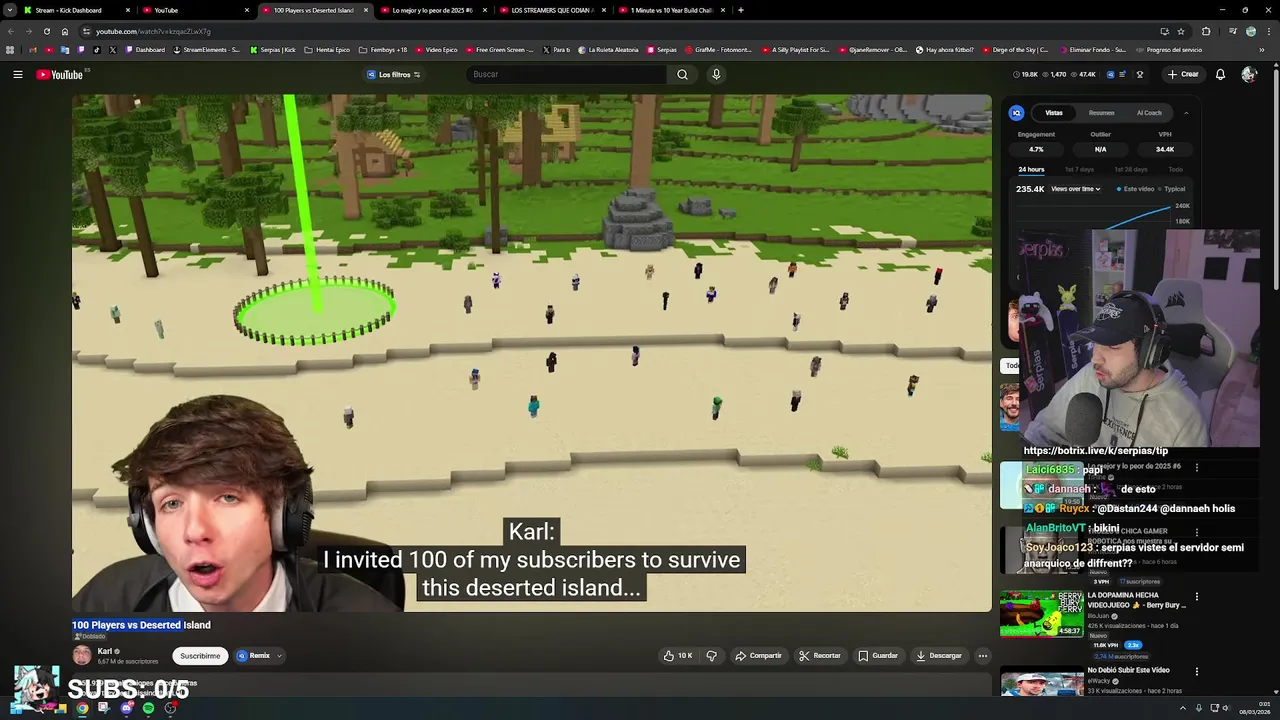1280x720 pixels.
Task: Open the Karl channel name link
Action: click(x=104, y=651)
